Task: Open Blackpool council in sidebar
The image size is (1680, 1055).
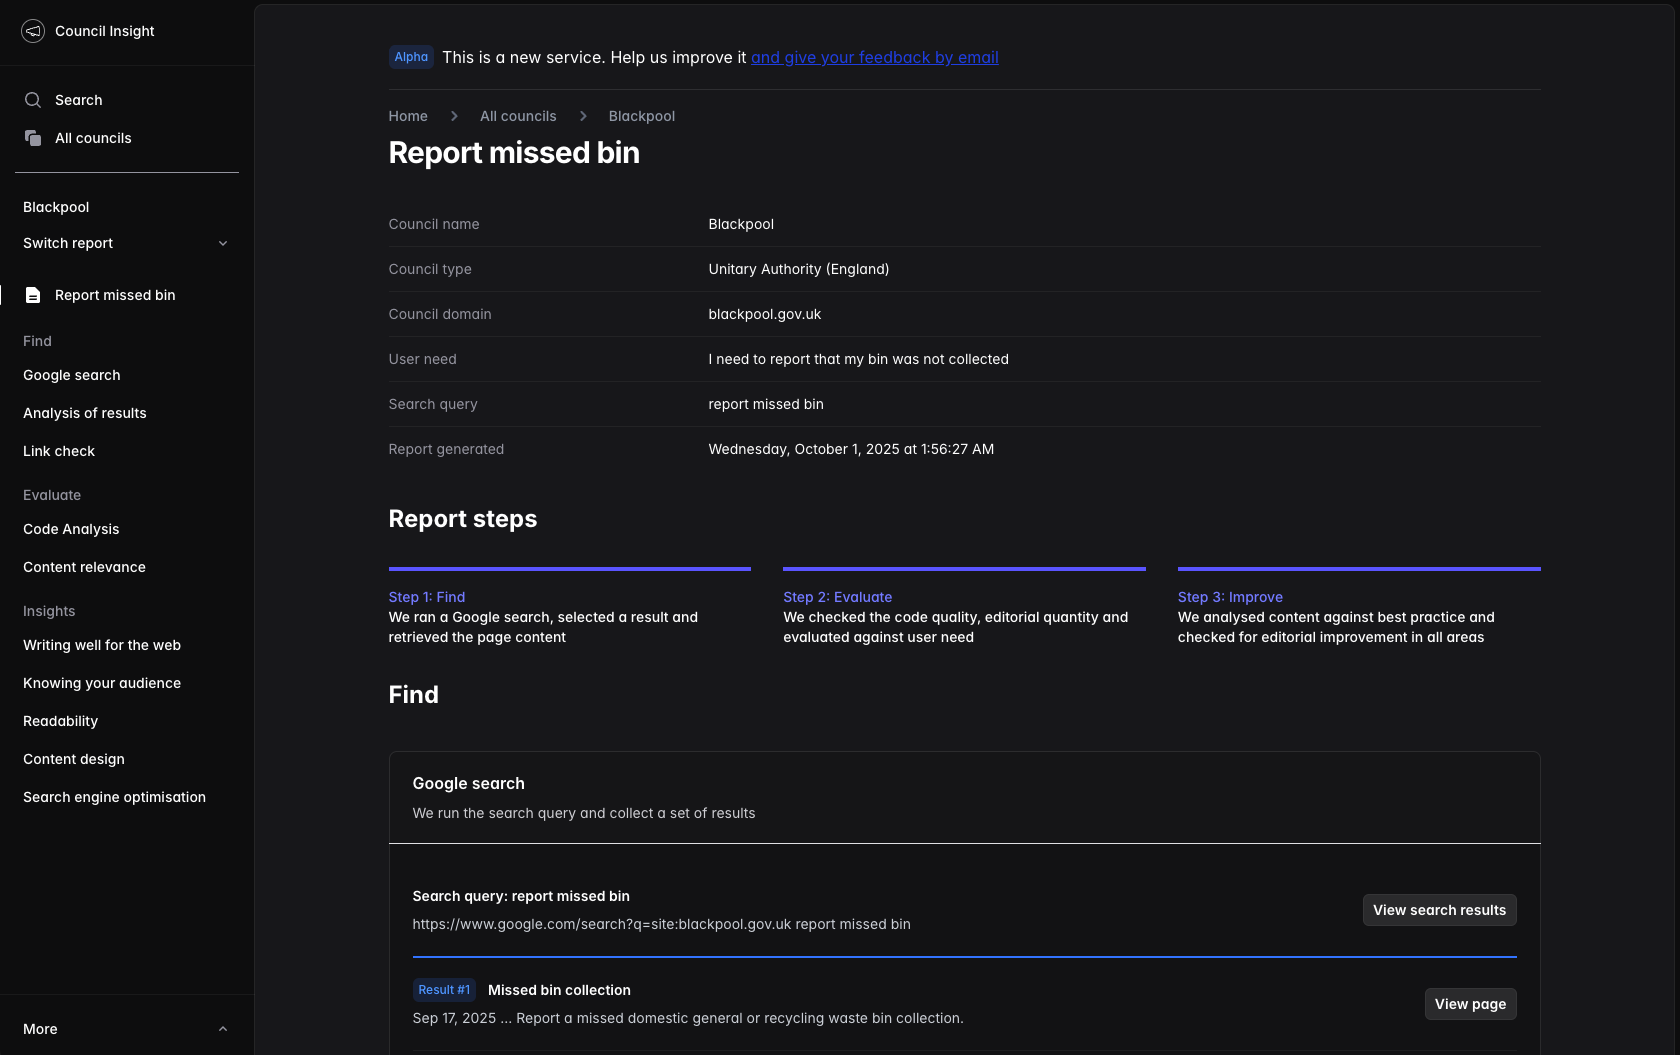Action: pyautogui.click(x=56, y=207)
